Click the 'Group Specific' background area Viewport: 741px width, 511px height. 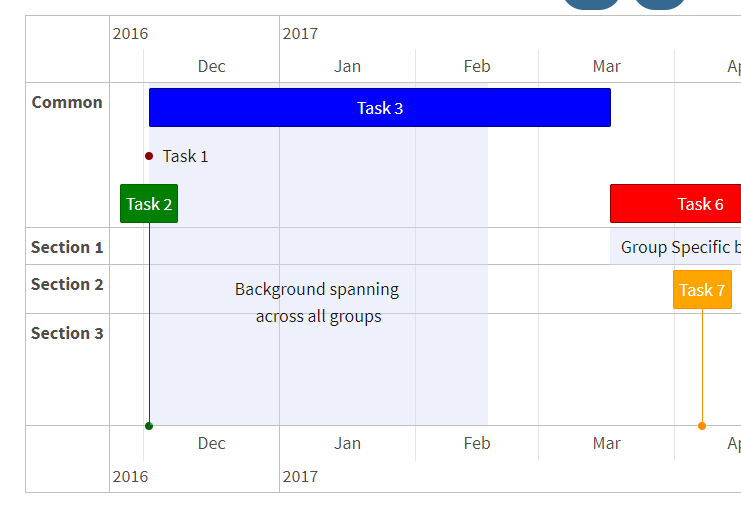(x=675, y=247)
